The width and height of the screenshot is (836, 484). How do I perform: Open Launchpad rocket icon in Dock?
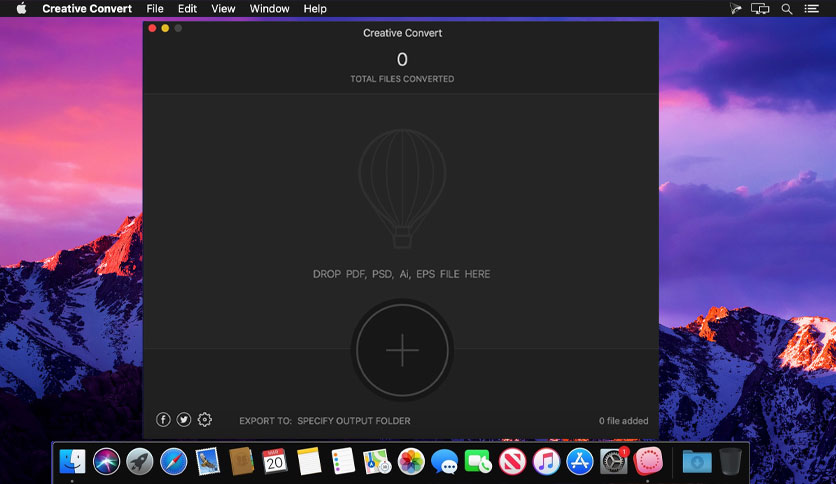click(140, 461)
